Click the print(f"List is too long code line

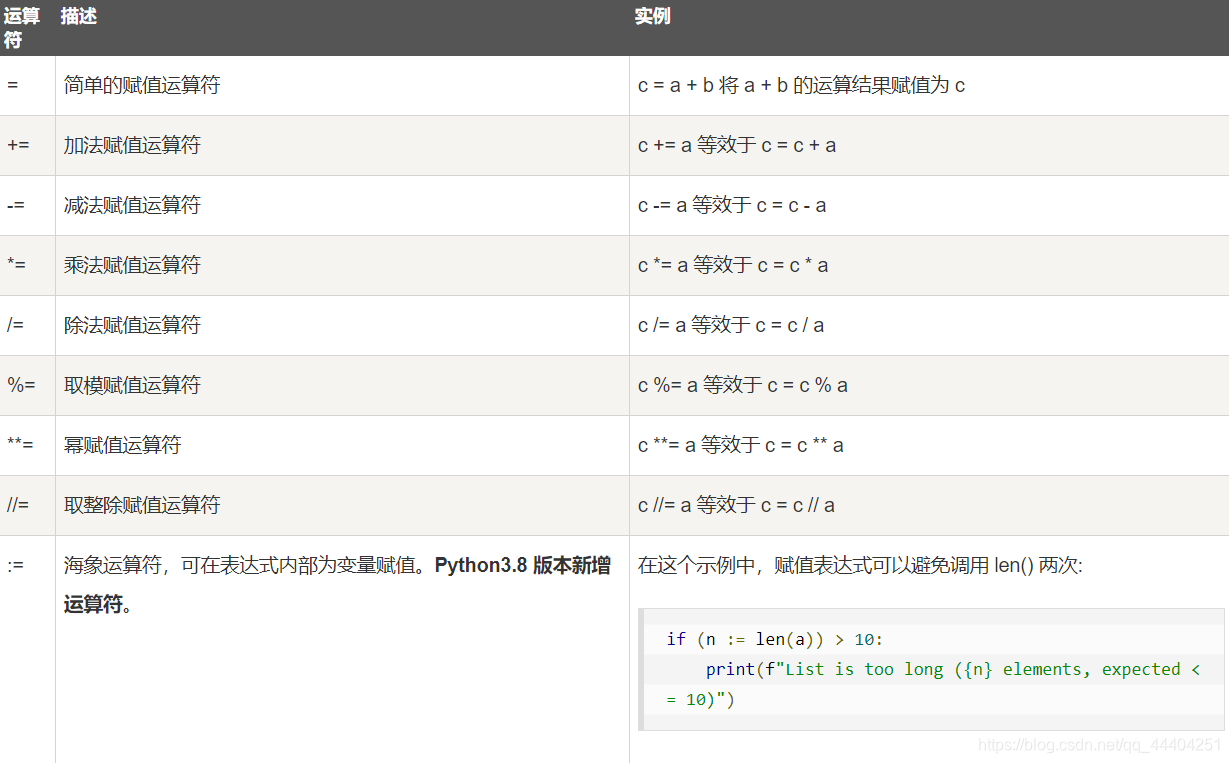tap(952, 669)
